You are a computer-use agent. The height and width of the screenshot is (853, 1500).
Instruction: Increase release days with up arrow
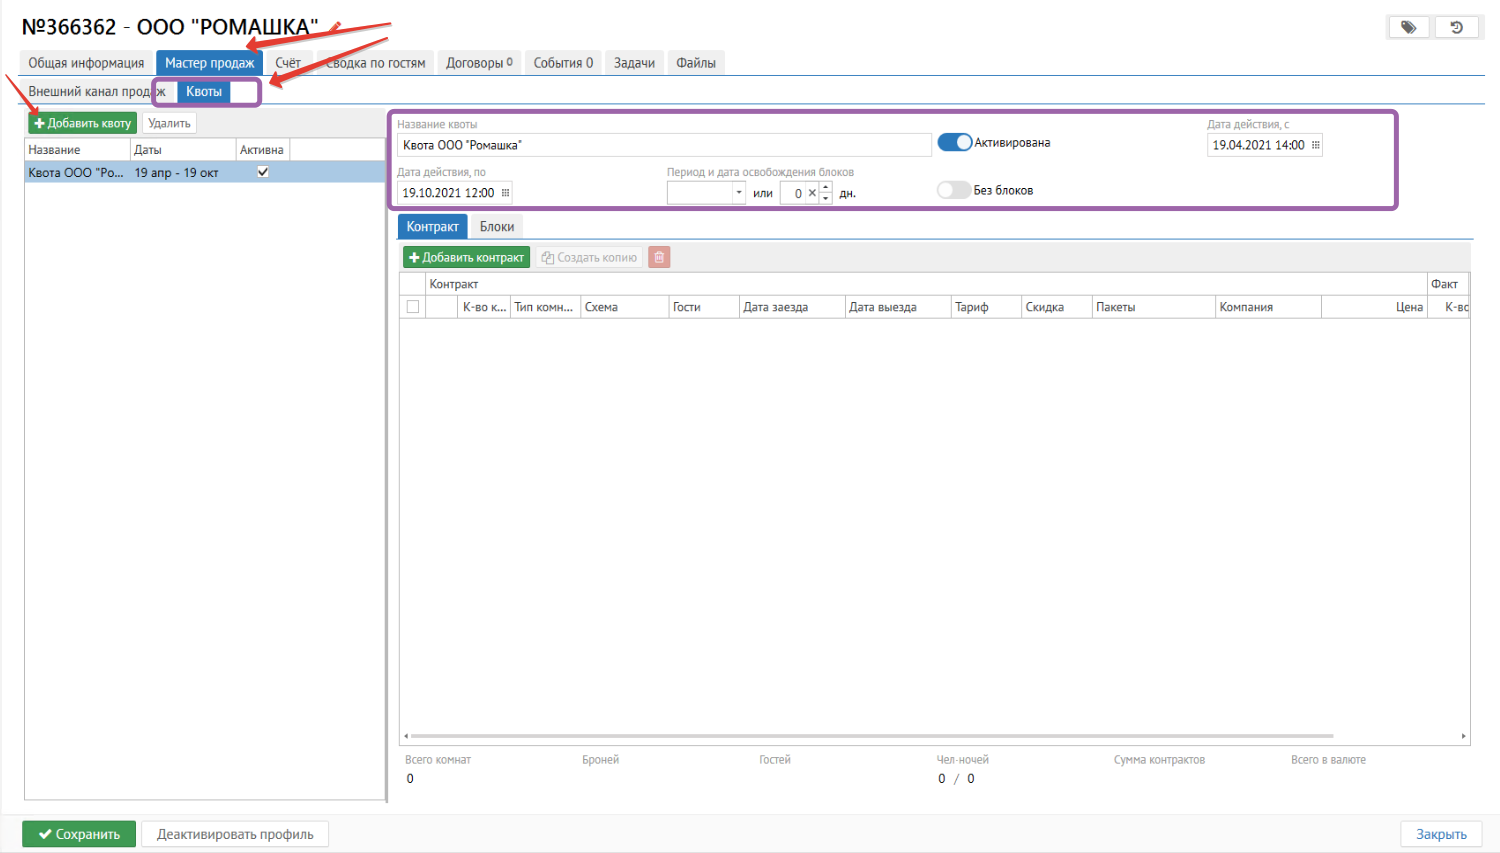click(x=826, y=188)
